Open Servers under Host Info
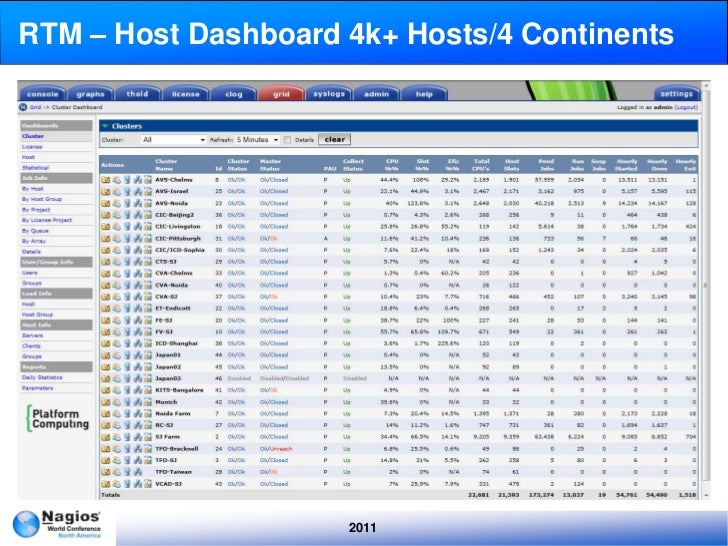Screen dimensions: 728x546 [32, 335]
